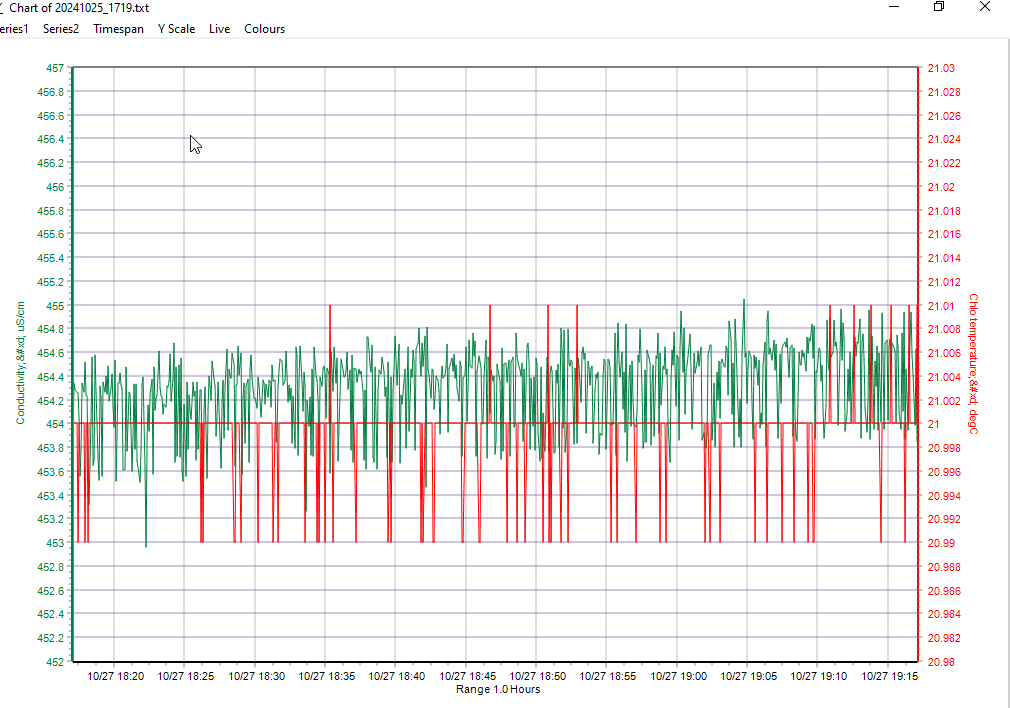Click the green 454 axis value
The height and width of the screenshot is (708, 1010).
55,425
